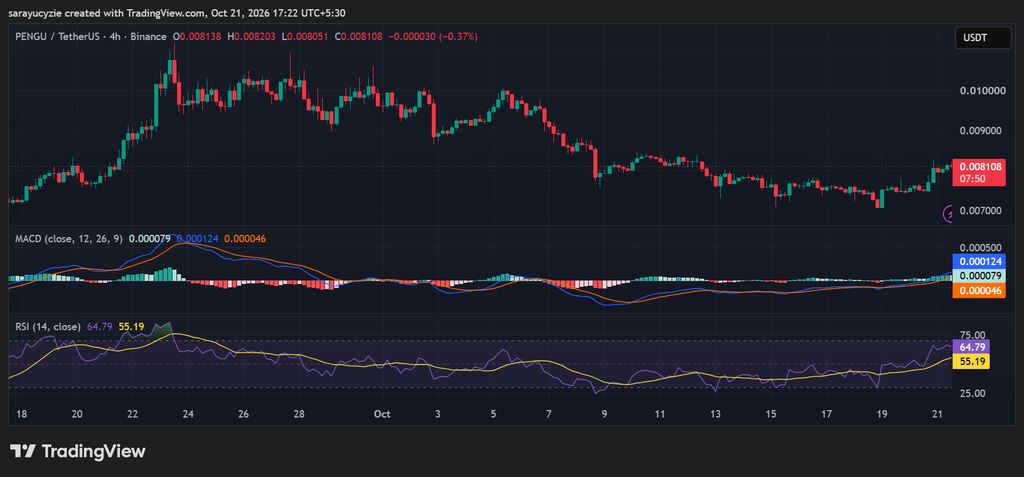Image resolution: width=1024 pixels, height=477 pixels.
Task: Select the open price O0.008138
Action: 198,37
